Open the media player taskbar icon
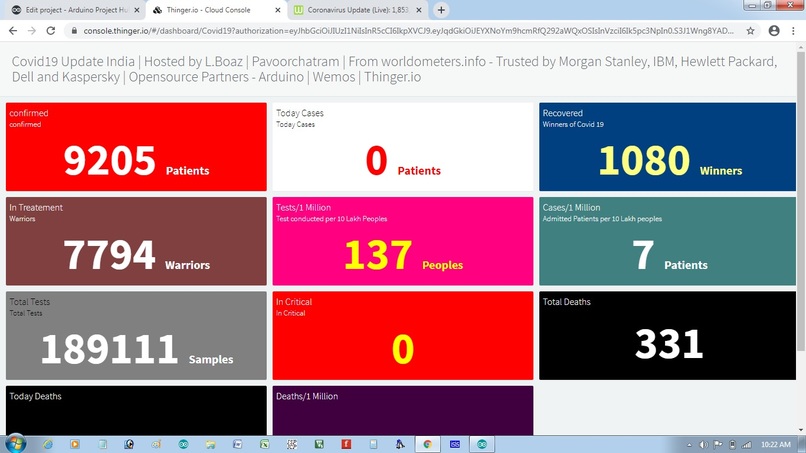The height and width of the screenshot is (453, 806). [75, 444]
